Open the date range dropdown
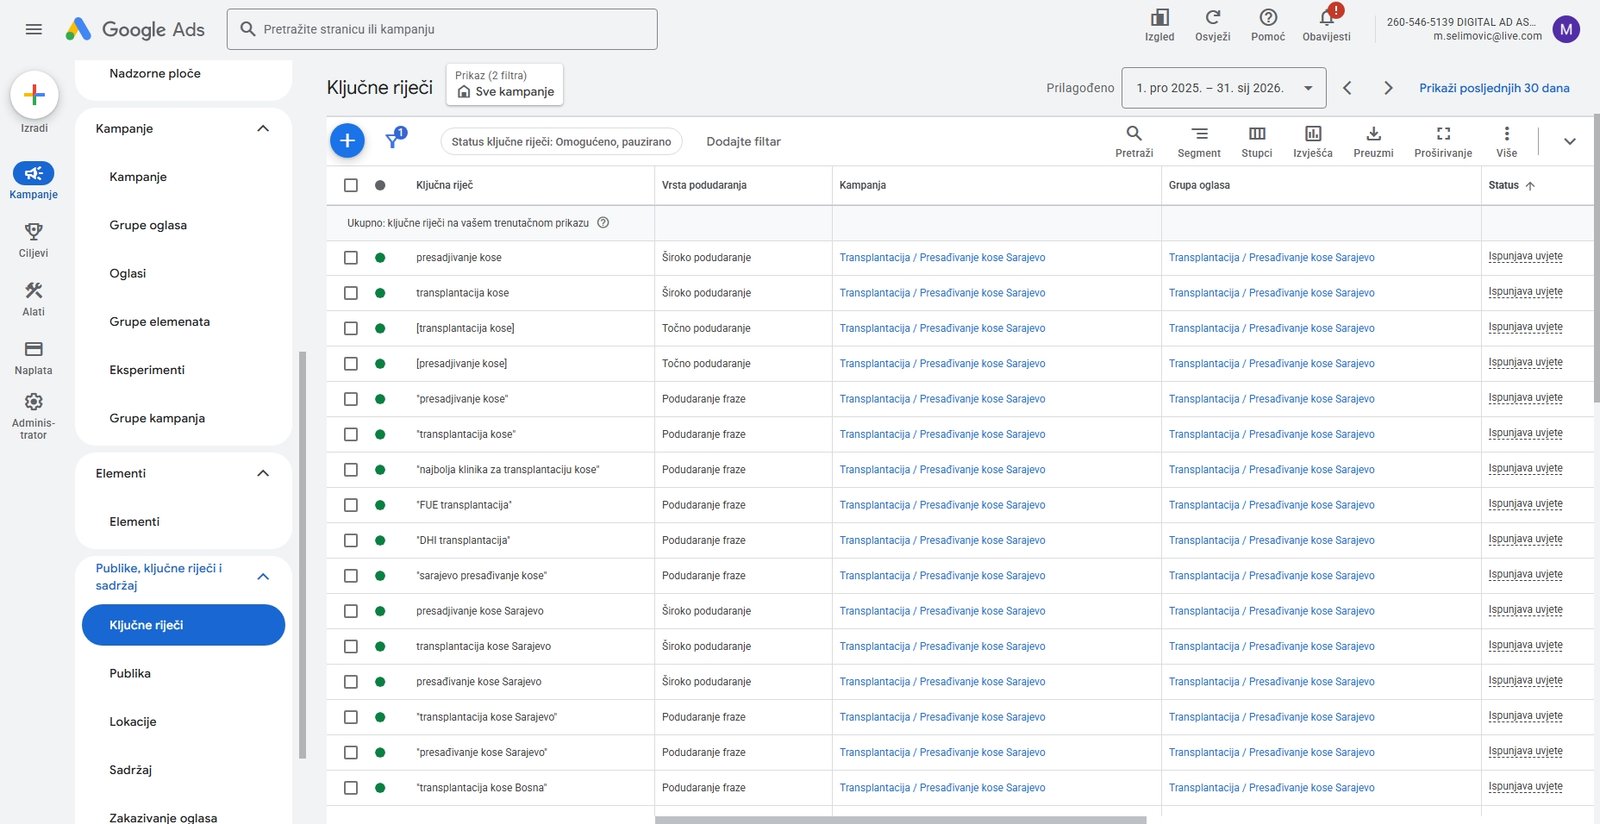The width and height of the screenshot is (1600, 824). coord(1224,88)
